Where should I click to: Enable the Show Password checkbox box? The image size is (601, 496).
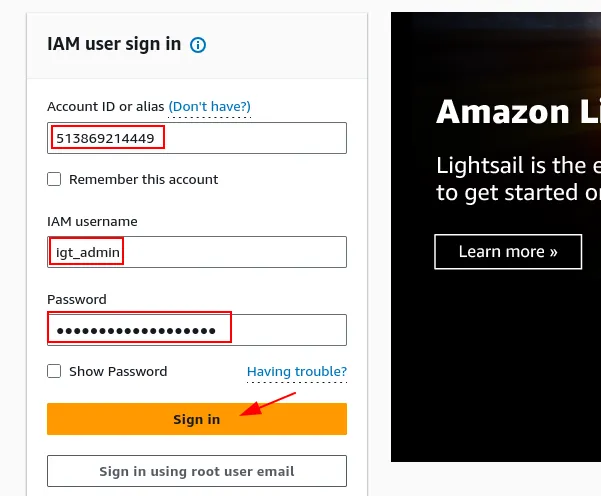pos(54,372)
